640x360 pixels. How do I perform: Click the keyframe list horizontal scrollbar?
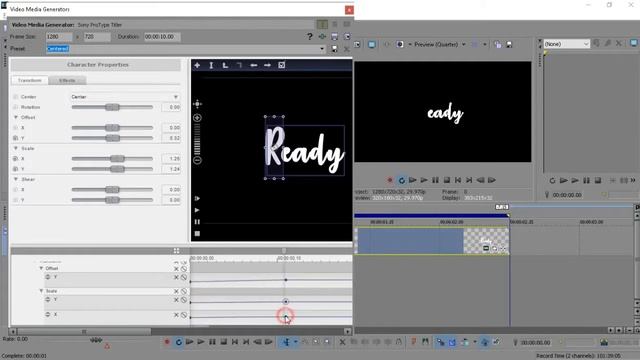84,331
